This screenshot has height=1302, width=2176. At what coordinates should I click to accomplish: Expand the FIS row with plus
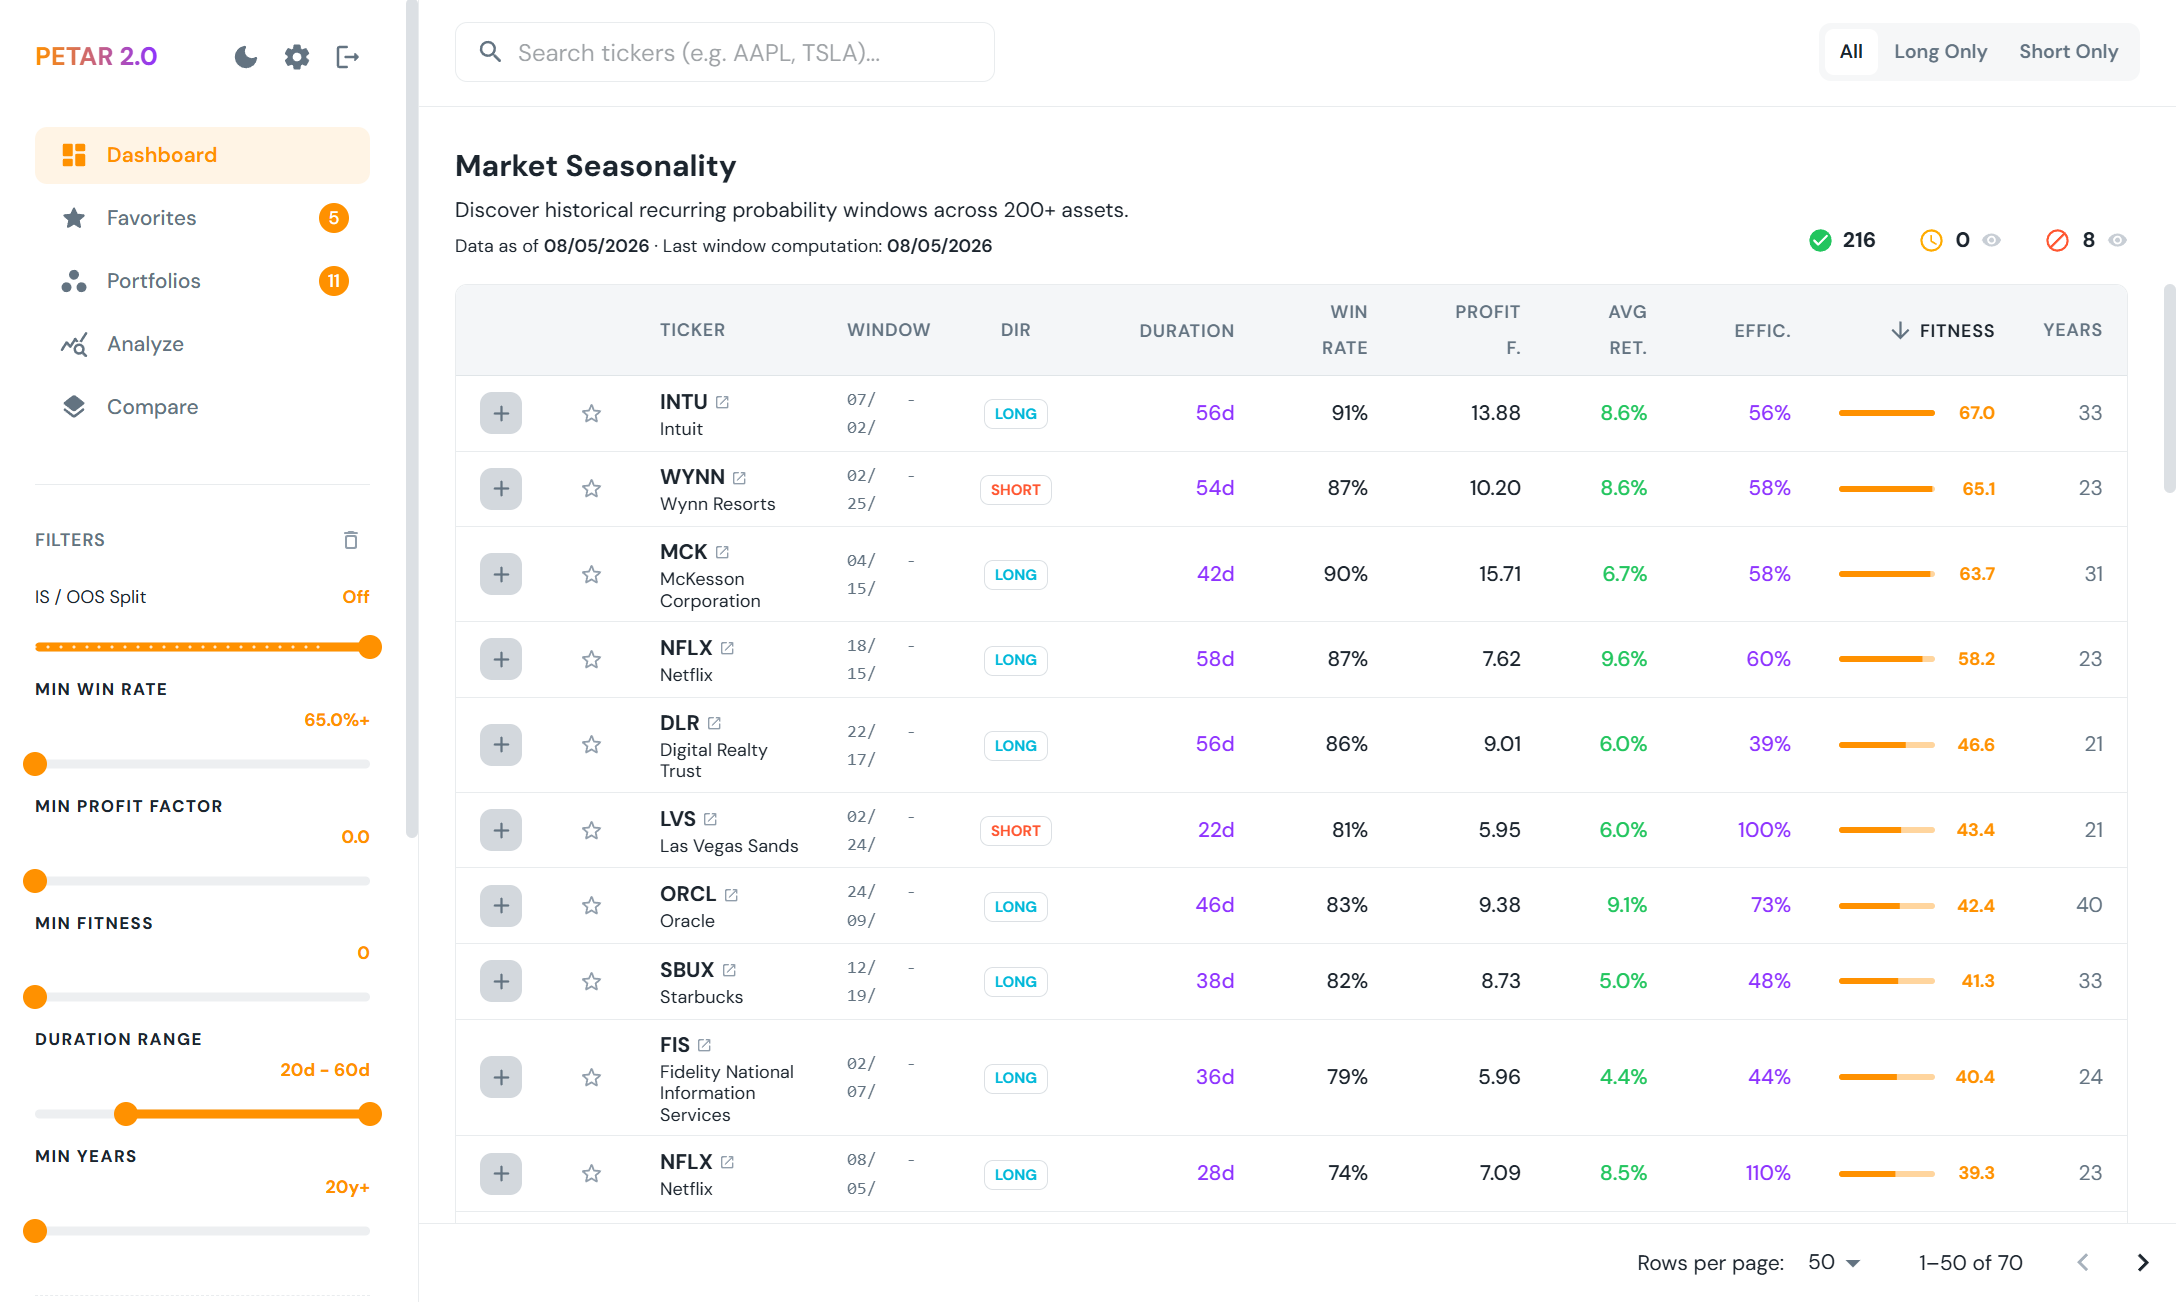(501, 1077)
